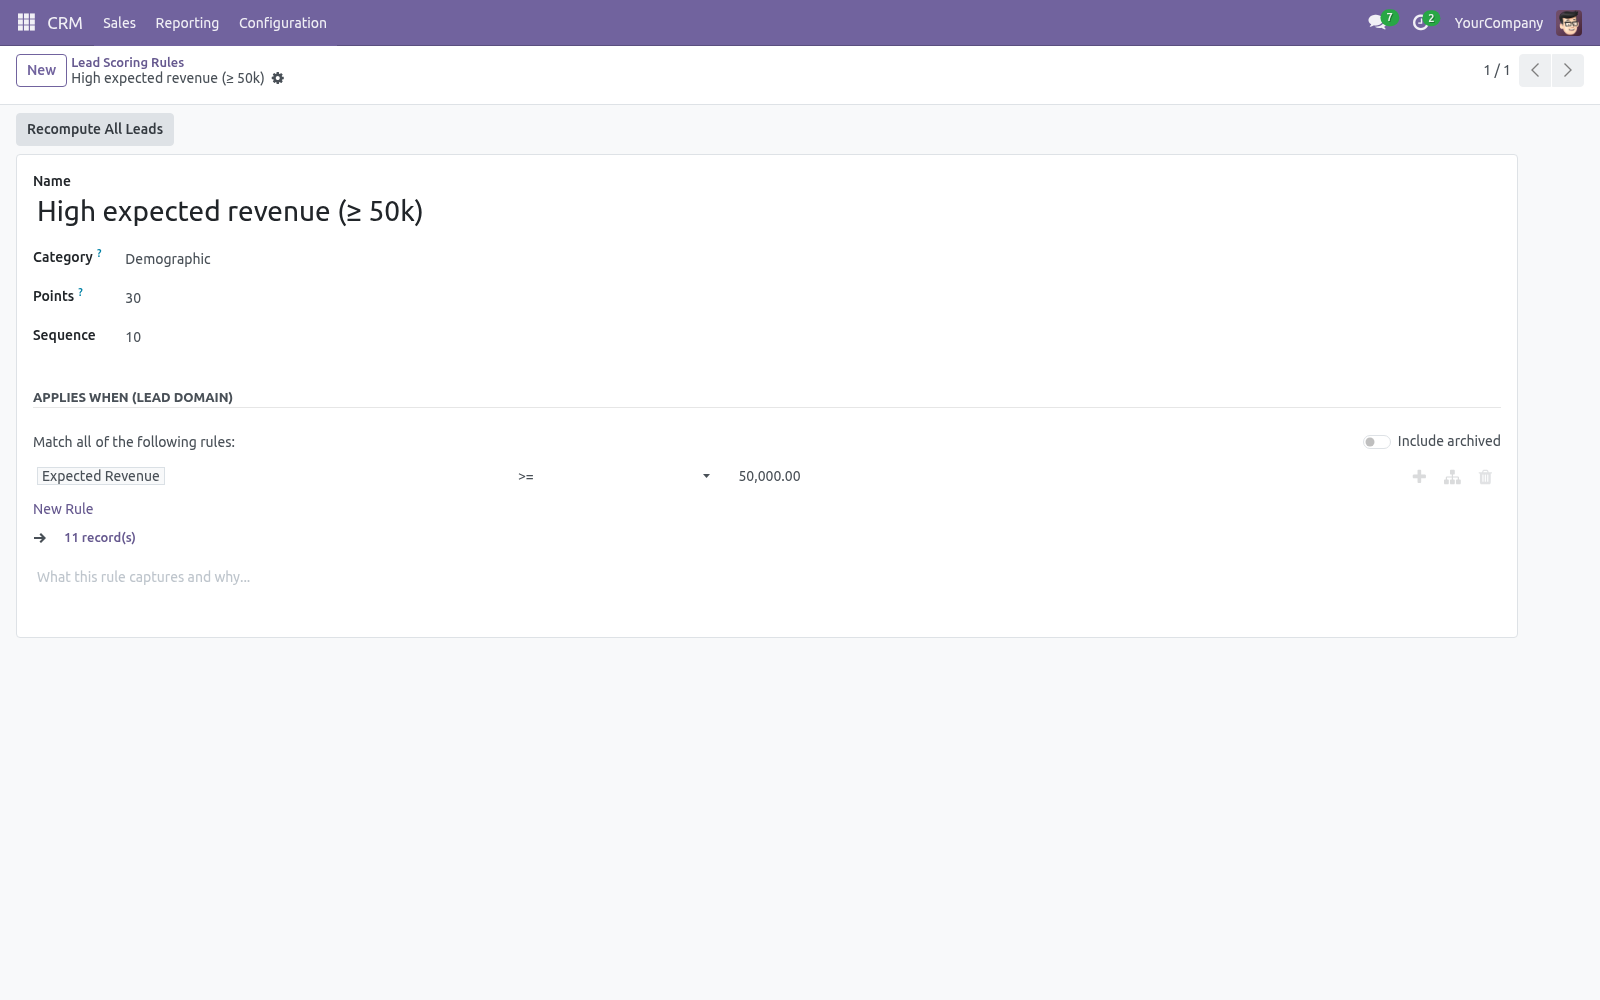Go to next record arrow

point(1567,70)
